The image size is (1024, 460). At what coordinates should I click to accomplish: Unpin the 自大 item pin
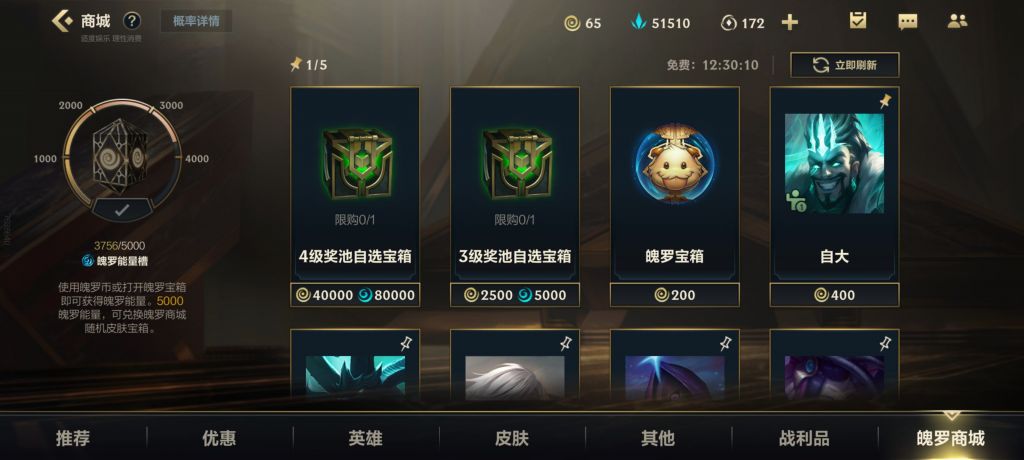885,101
